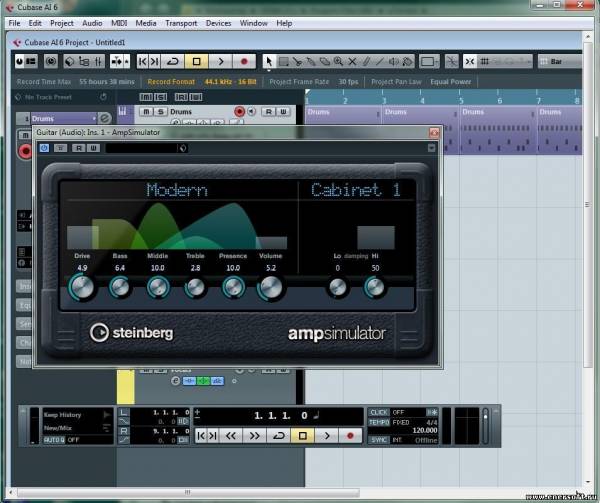The image size is (600, 503).
Task: Open the Transport menu
Action: click(x=181, y=23)
